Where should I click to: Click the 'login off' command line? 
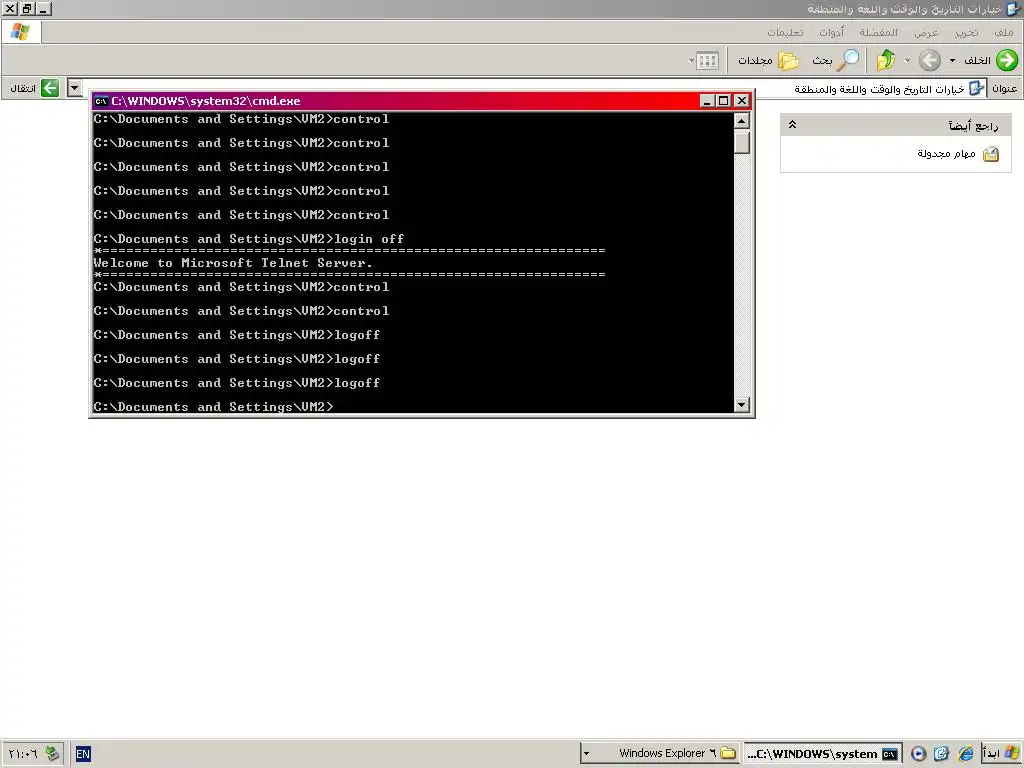(x=249, y=239)
